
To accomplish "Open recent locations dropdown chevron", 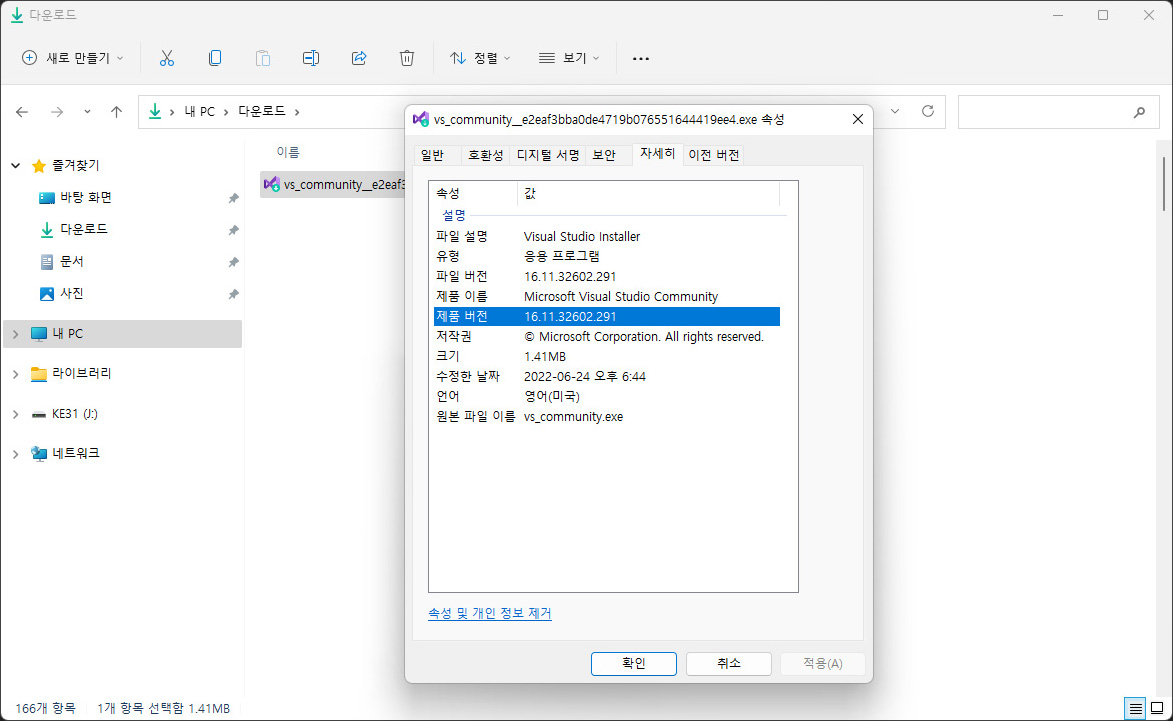I will point(87,112).
